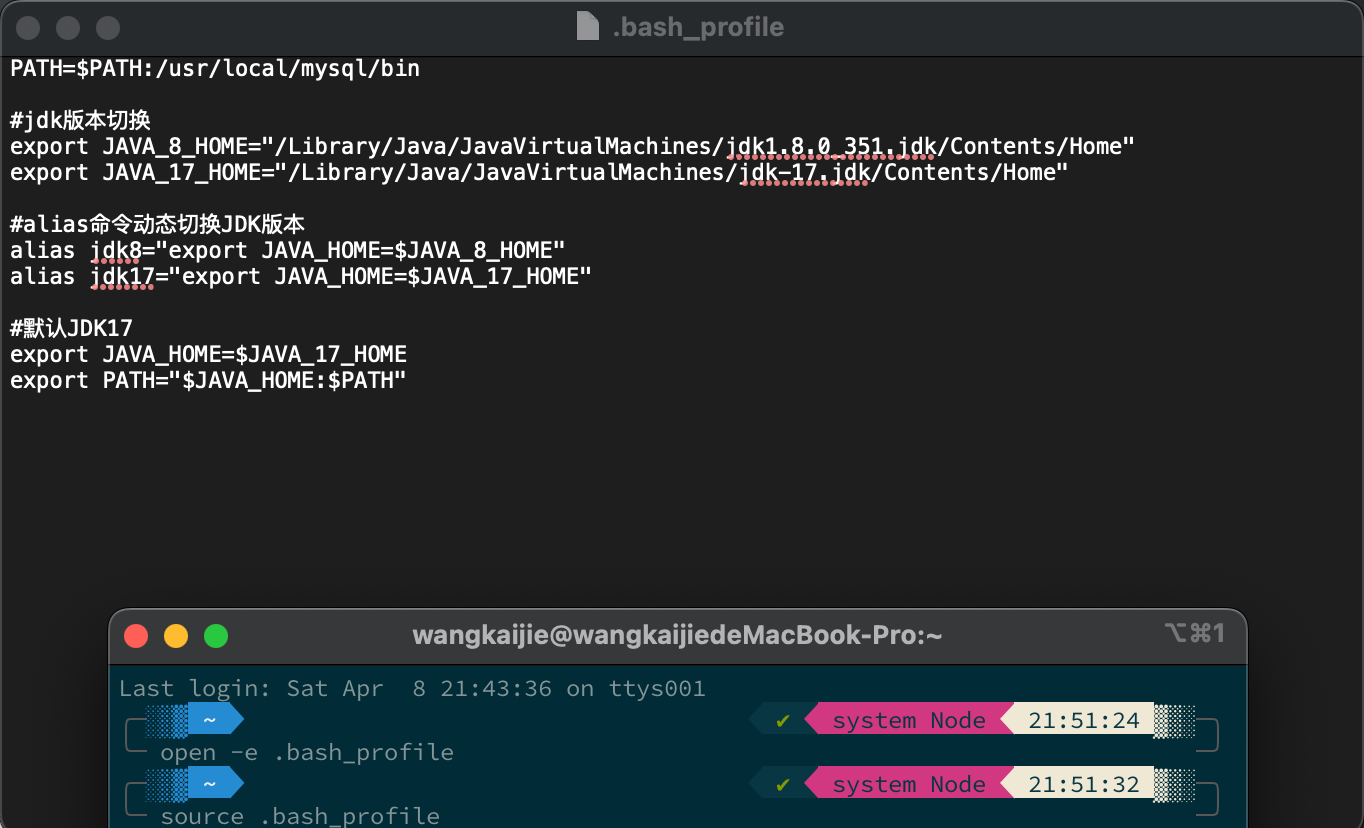Screen dimensions: 1364x828
Task: Click the ⌥⌘1 shortcut indicator in Terminal
Action: pos(1194,633)
